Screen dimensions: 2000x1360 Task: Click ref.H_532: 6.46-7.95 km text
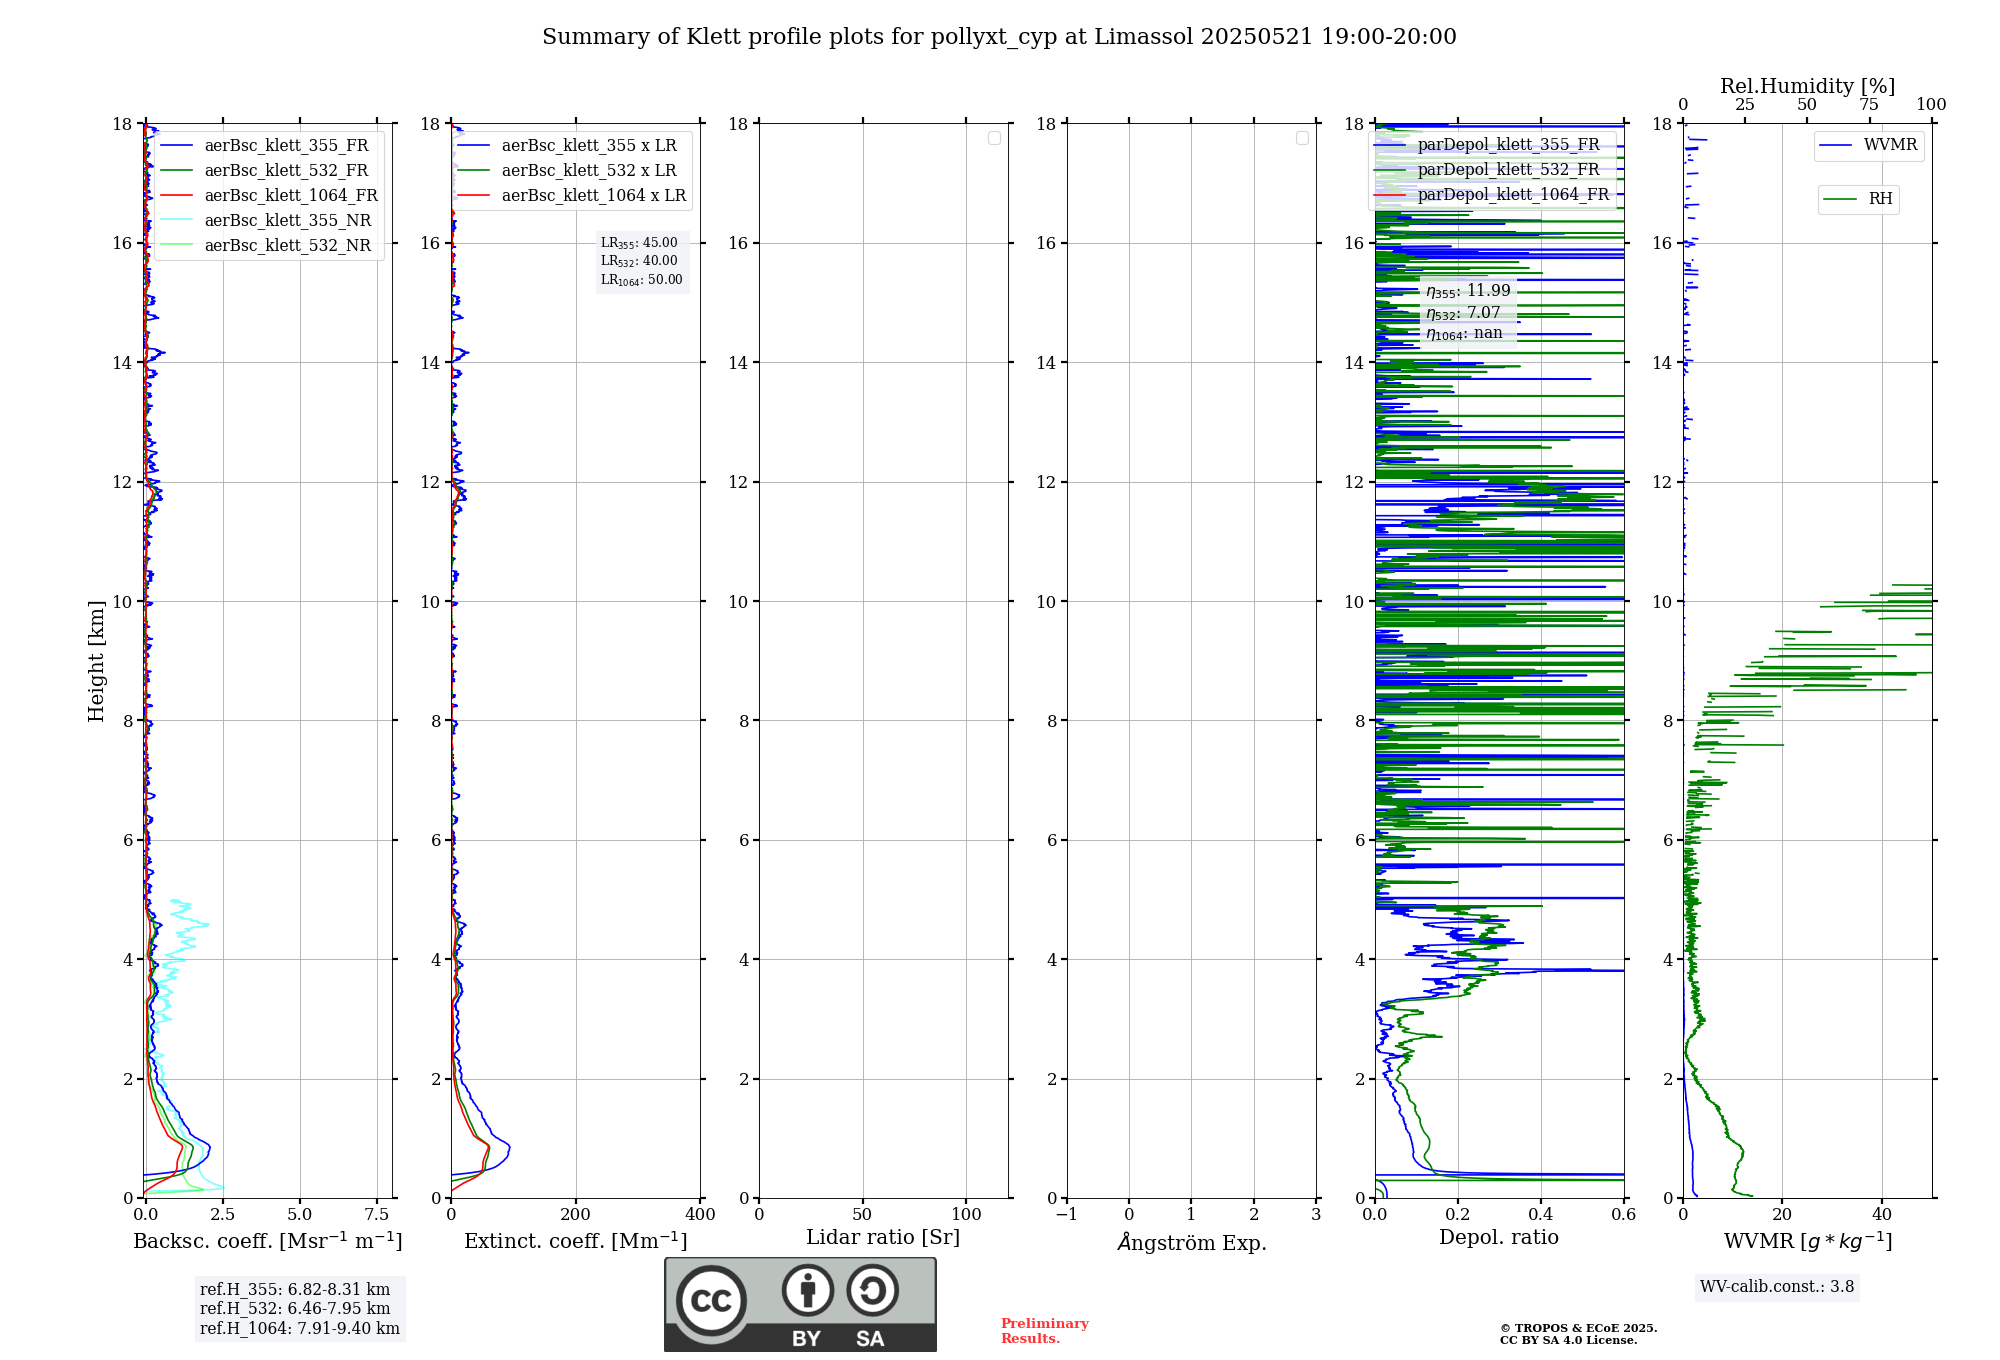pos(295,1309)
